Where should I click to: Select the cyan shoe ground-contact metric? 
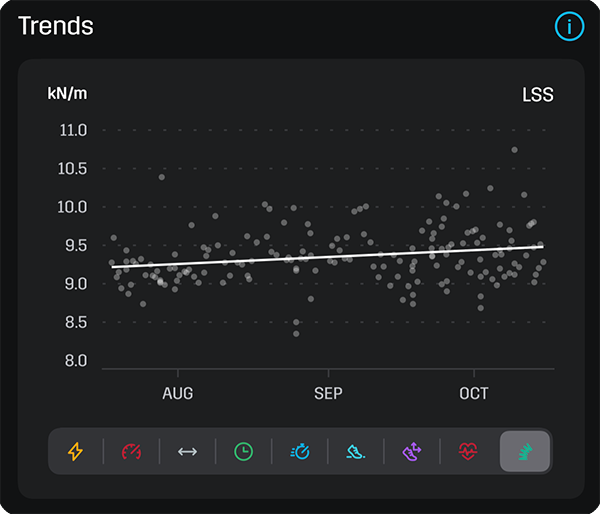(x=356, y=452)
